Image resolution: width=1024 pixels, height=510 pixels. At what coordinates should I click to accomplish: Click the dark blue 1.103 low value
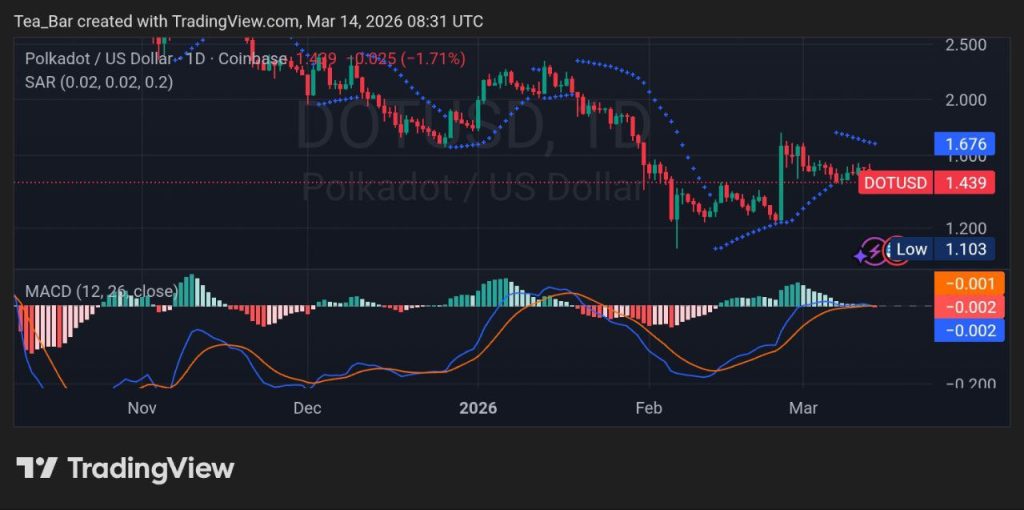pyautogui.click(x=965, y=249)
